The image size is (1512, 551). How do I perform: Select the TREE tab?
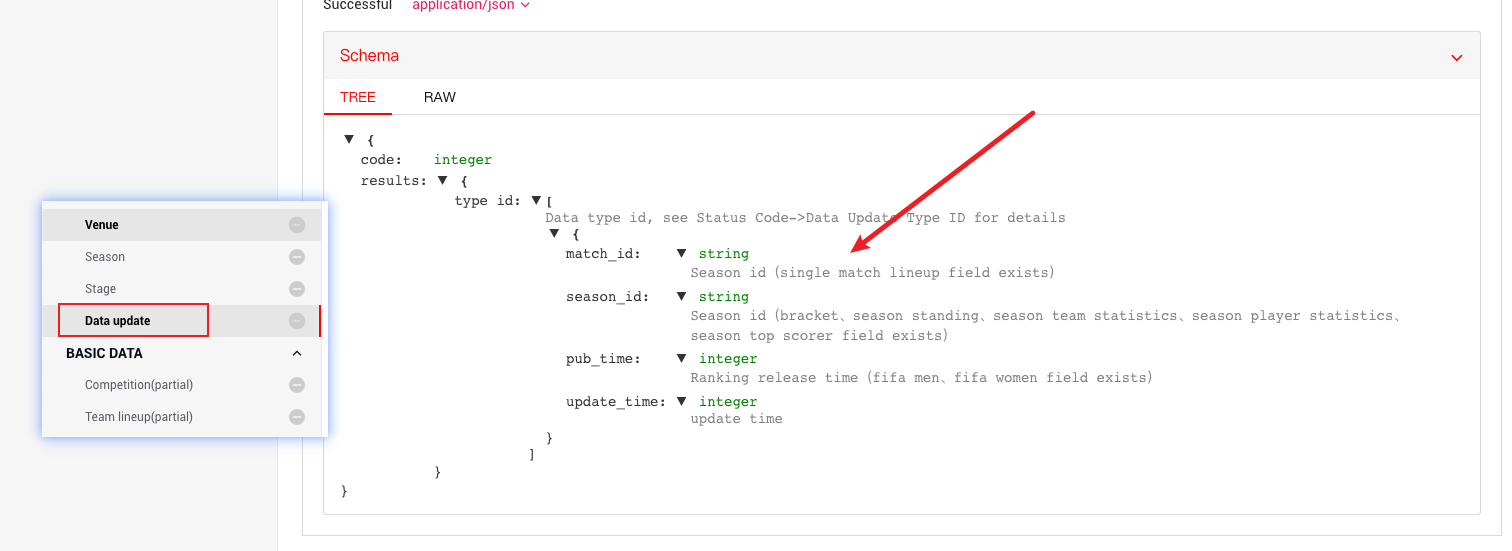coord(357,97)
